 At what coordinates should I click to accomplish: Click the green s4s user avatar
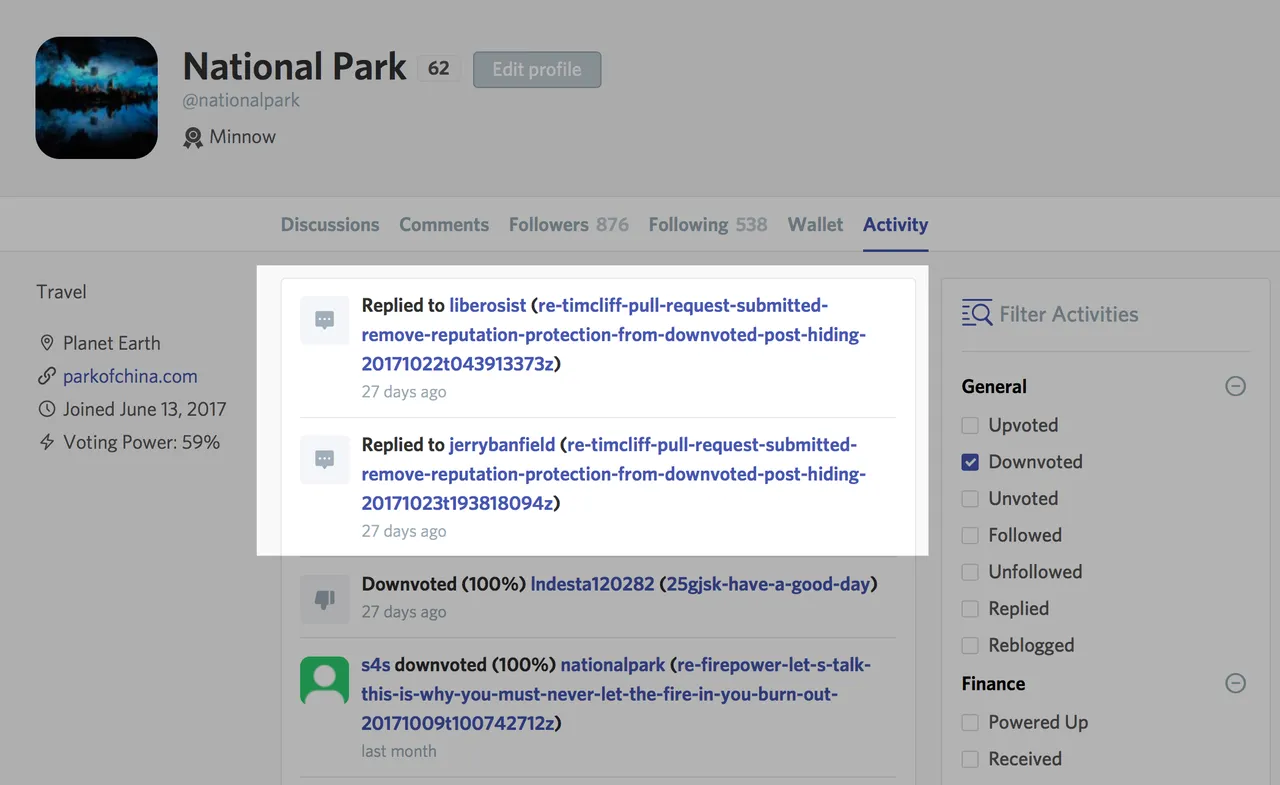(x=325, y=680)
